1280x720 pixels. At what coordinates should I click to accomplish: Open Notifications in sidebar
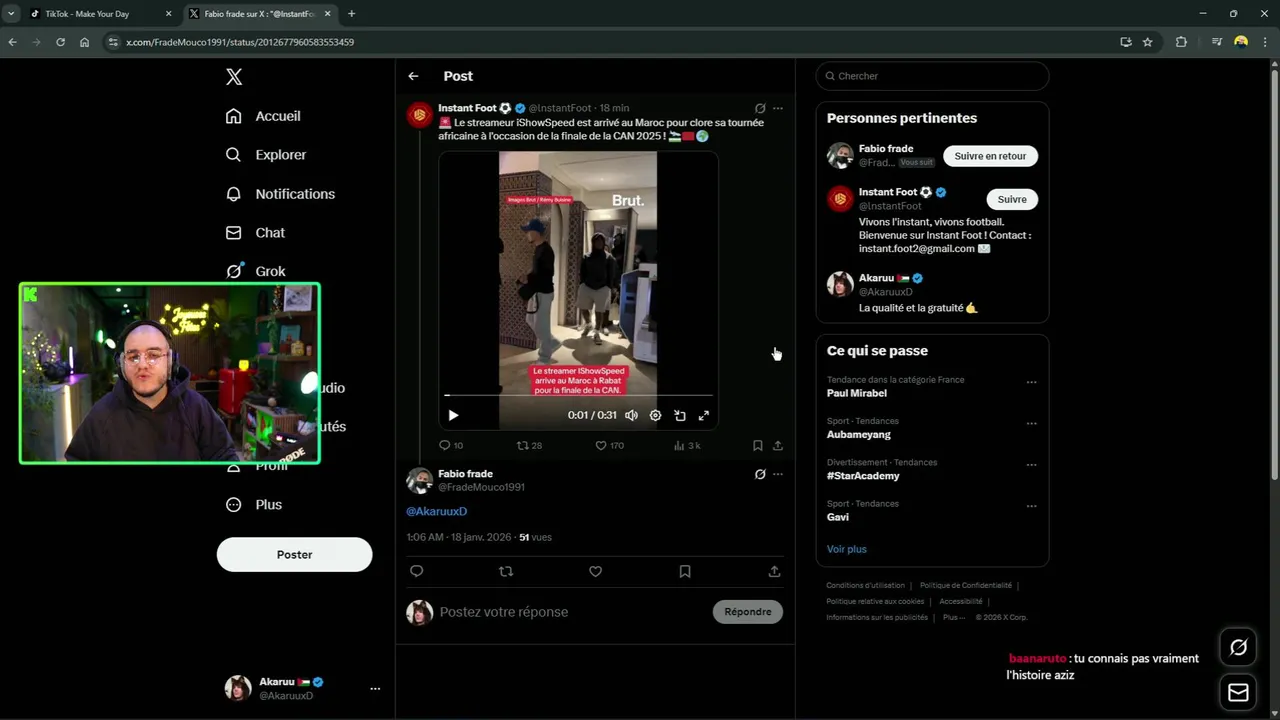pos(281,194)
